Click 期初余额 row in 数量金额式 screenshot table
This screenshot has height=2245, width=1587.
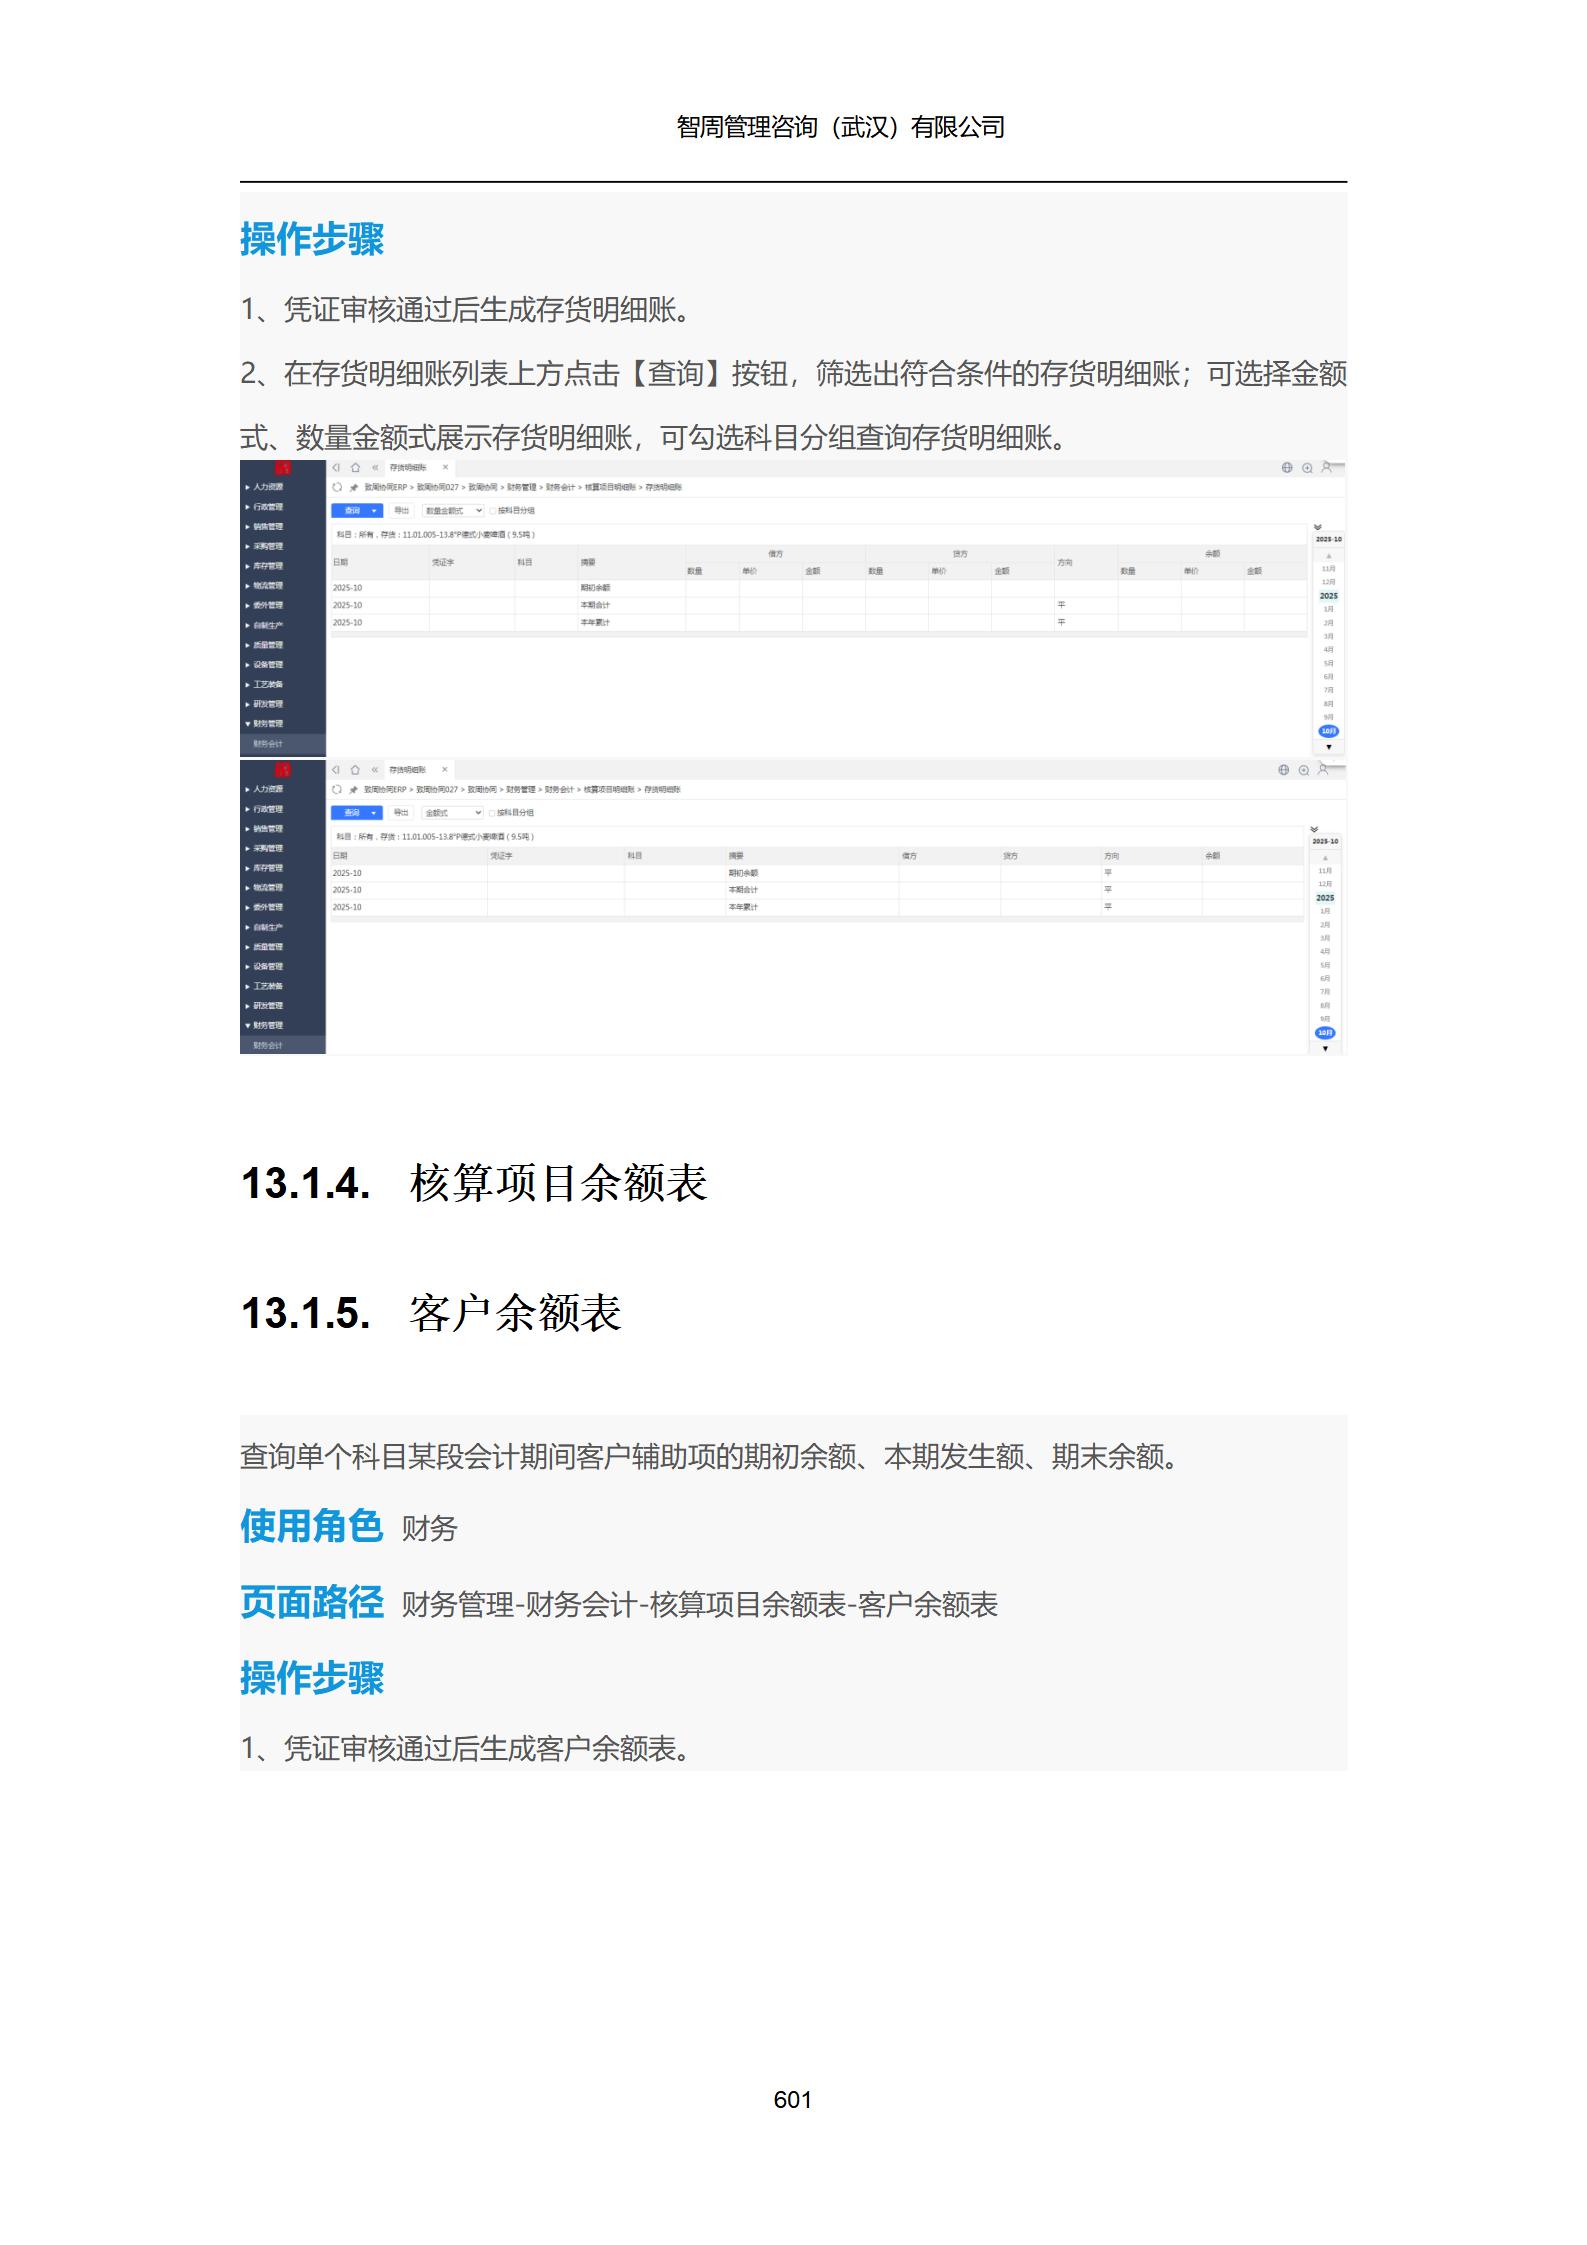tap(819, 588)
